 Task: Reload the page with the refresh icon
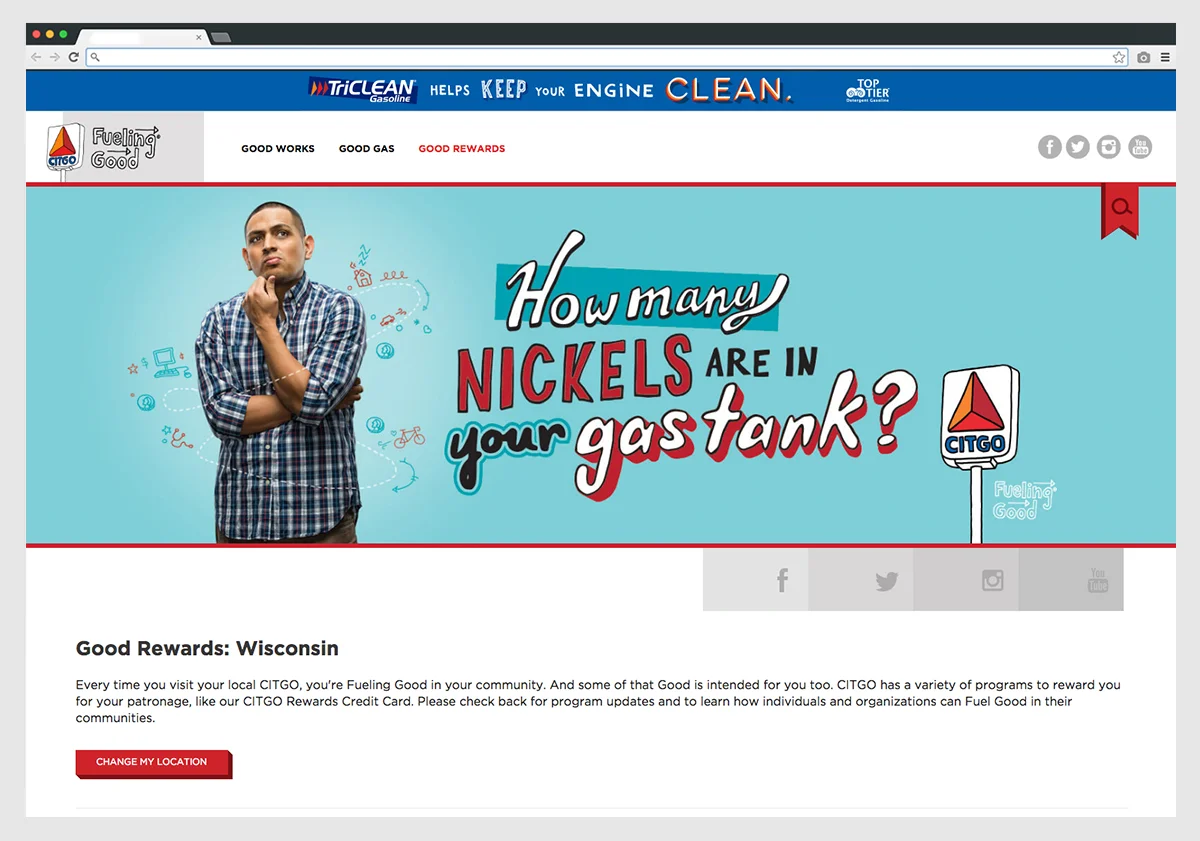pyautogui.click(x=73, y=58)
